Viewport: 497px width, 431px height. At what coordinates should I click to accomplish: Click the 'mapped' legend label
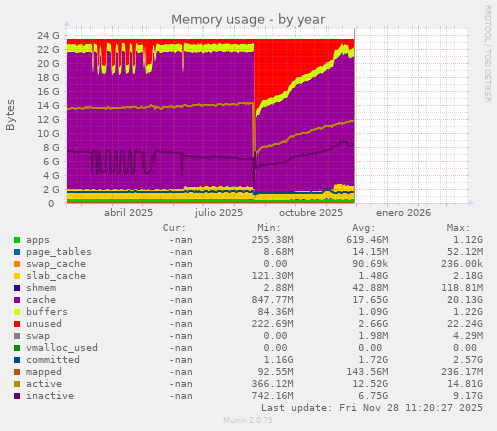(x=44, y=372)
